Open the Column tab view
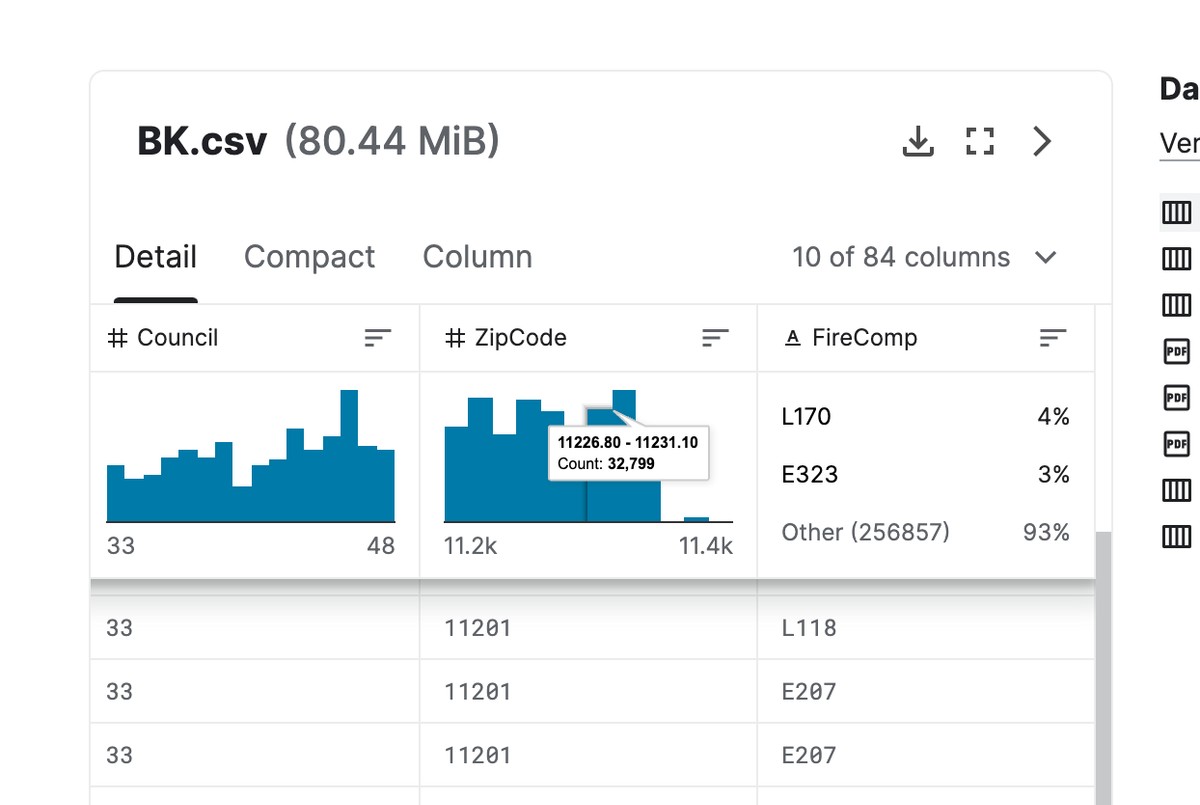The image size is (1200, 805). pyautogui.click(x=477, y=257)
